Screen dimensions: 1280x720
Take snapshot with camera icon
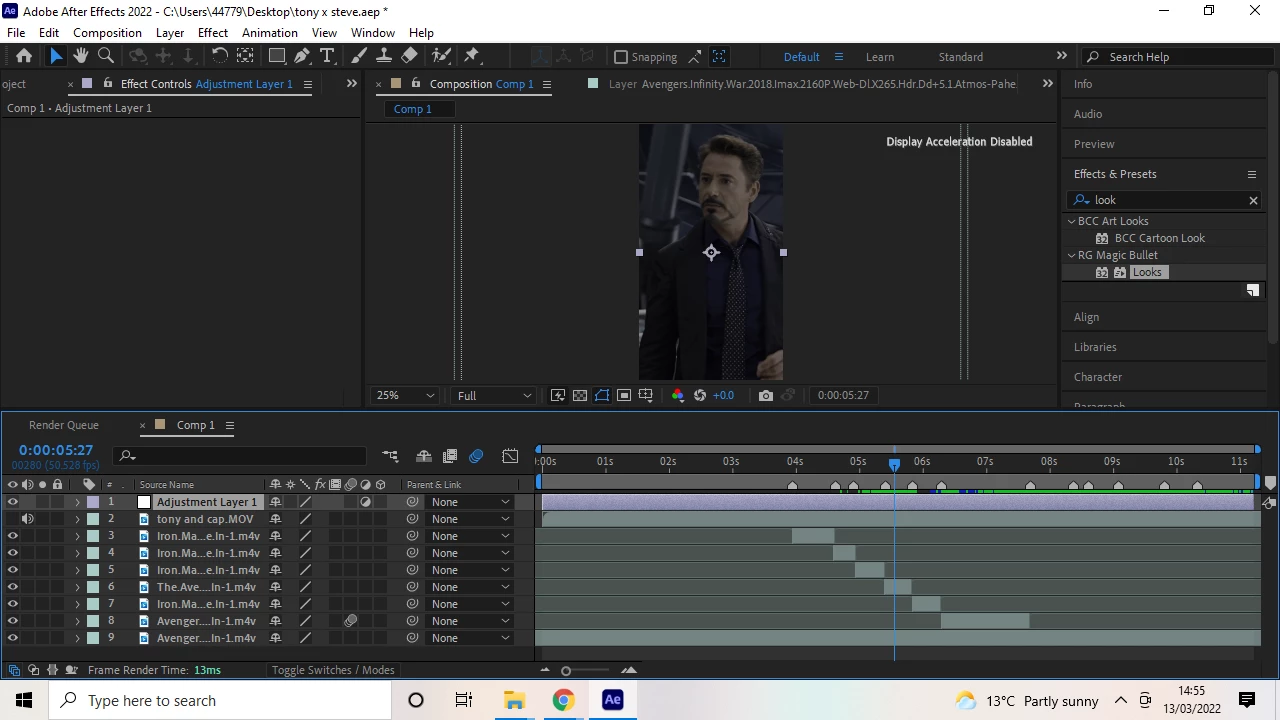(x=766, y=395)
